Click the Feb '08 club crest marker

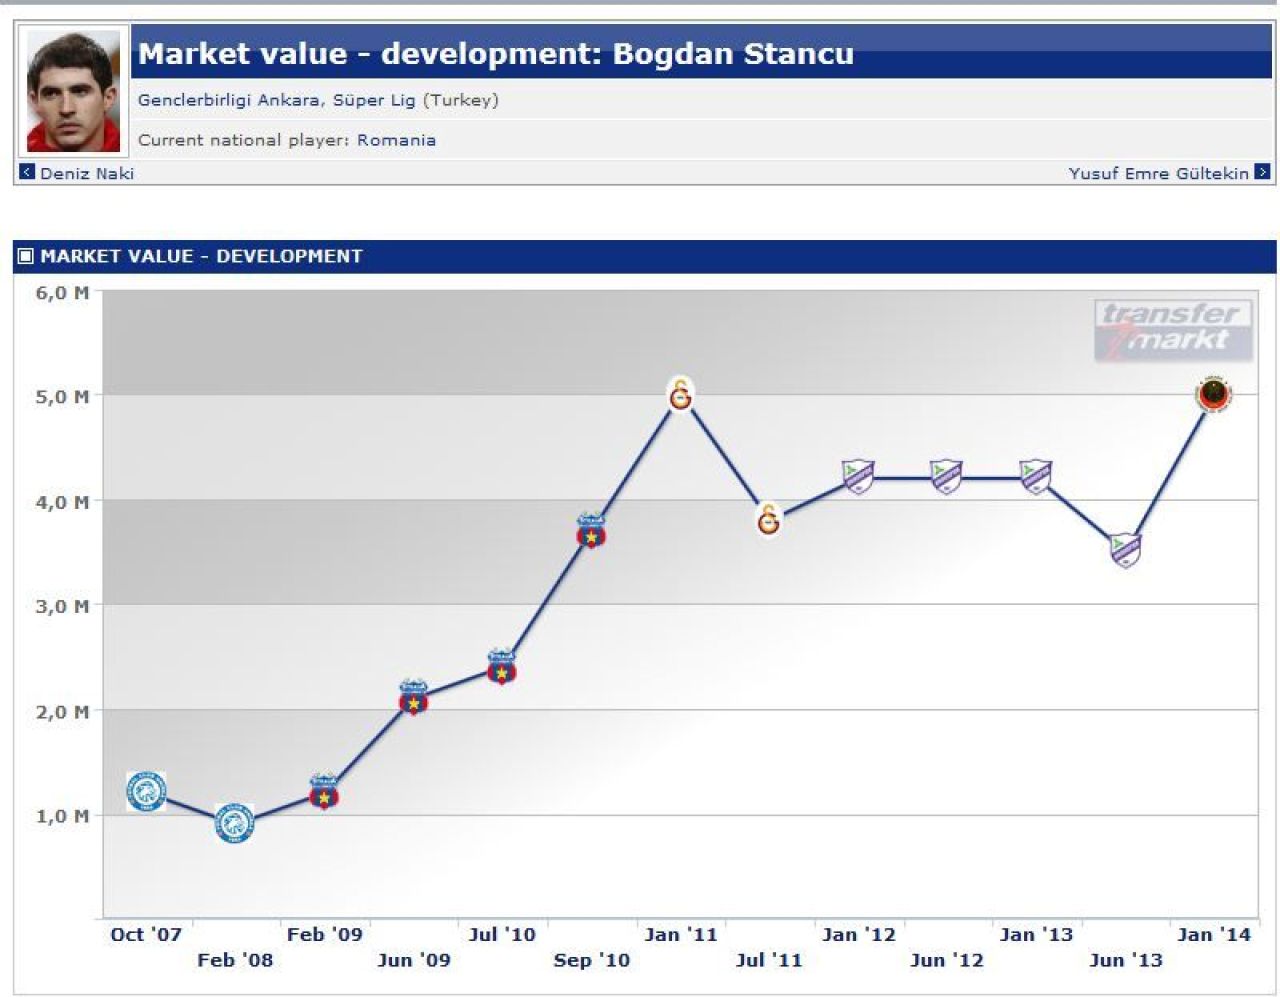click(x=234, y=823)
